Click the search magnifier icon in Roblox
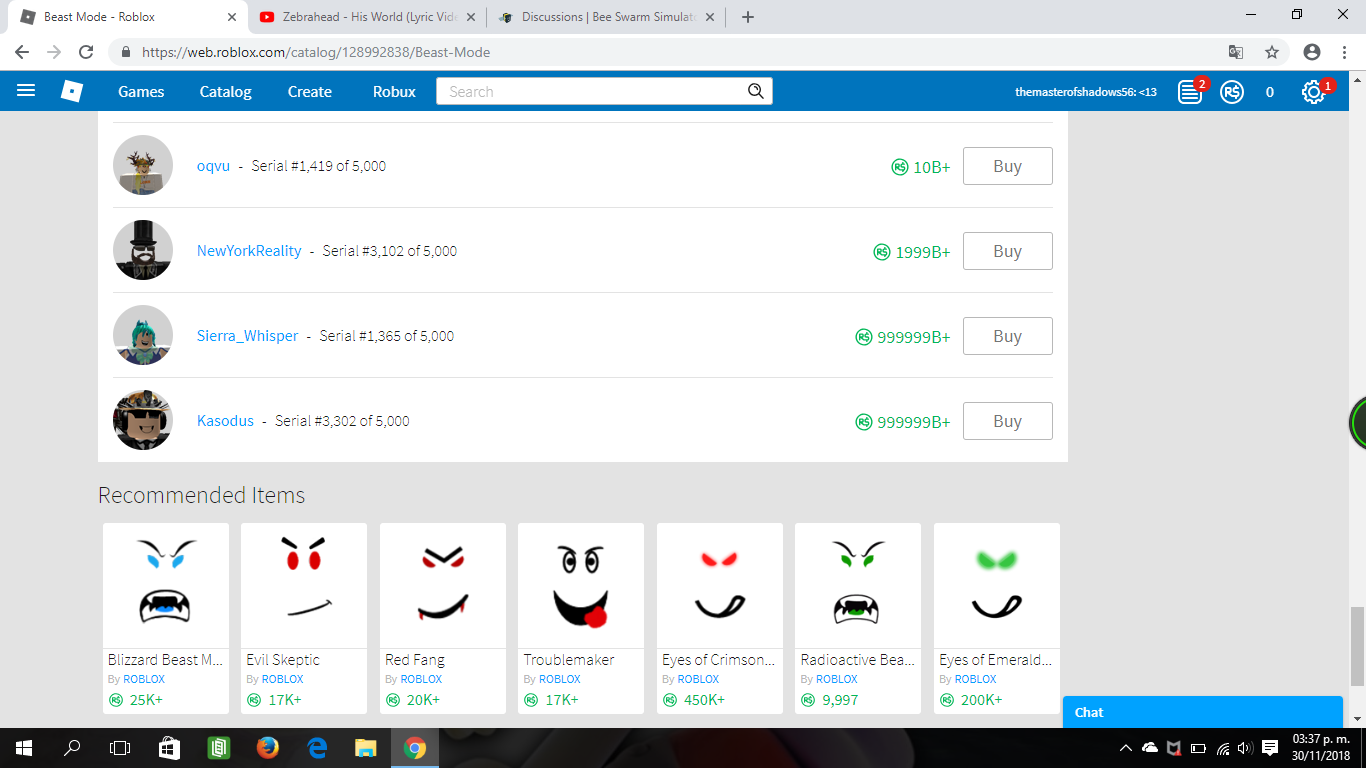 tap(756, 91)
